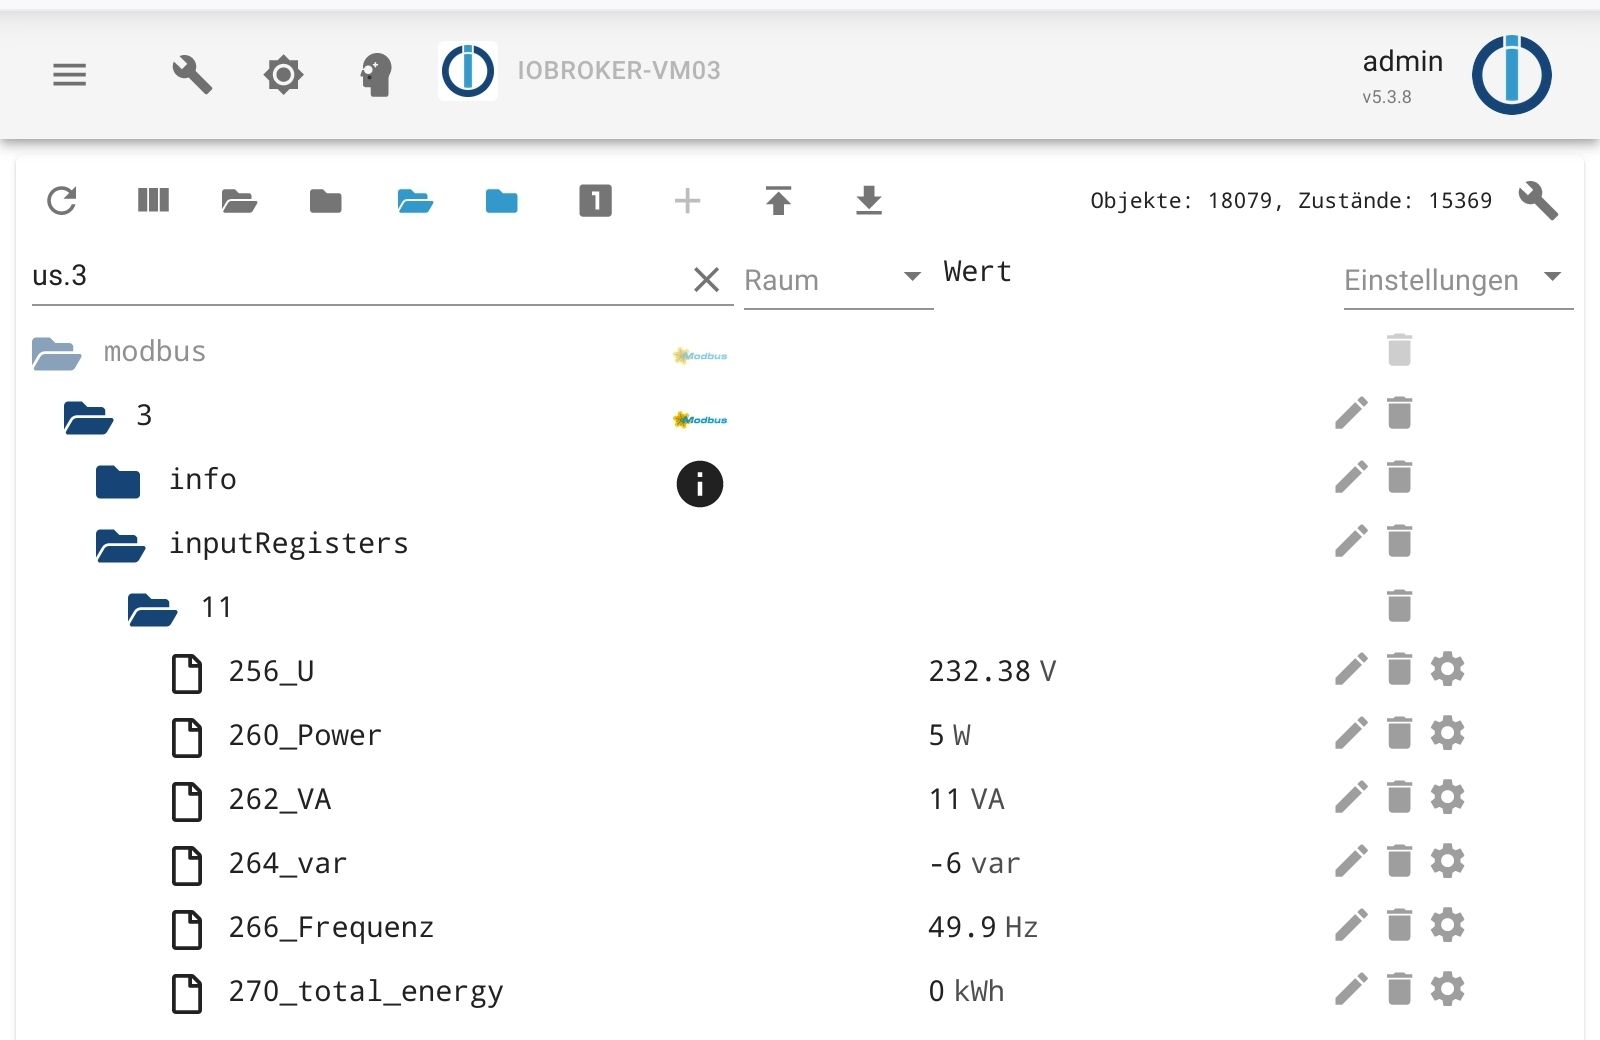Collapse all nodes with closed-folder icon
This screenshot has width=1600, height=1040.
(326, 201)
